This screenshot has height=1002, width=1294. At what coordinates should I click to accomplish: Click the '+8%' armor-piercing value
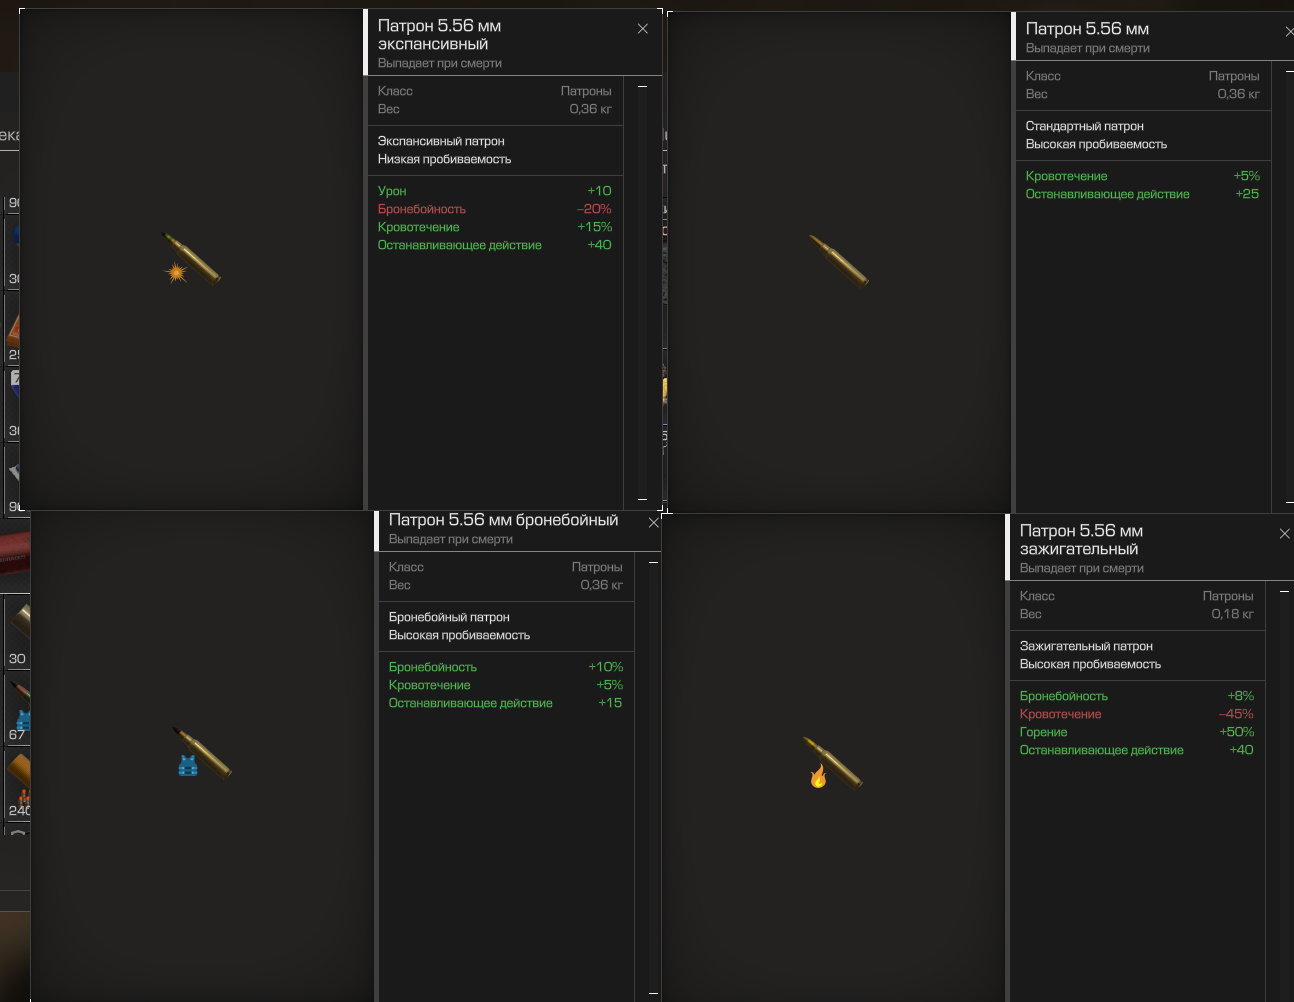coord(1240,696)
